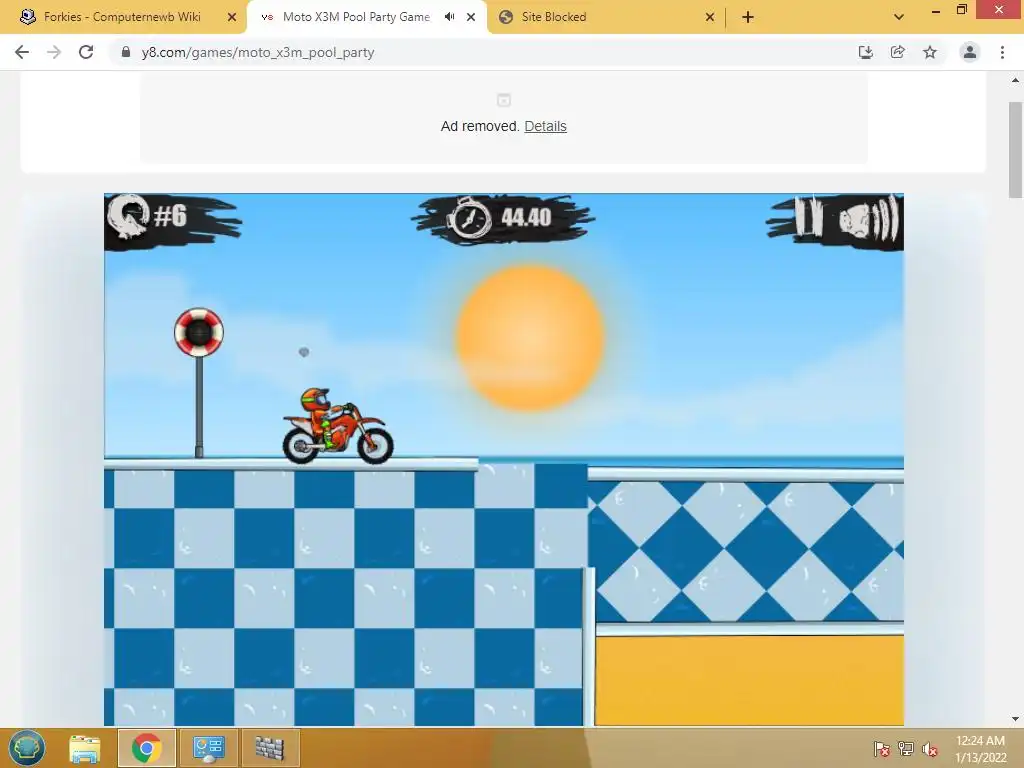Open the ad removed Details link

click(545, 126)
